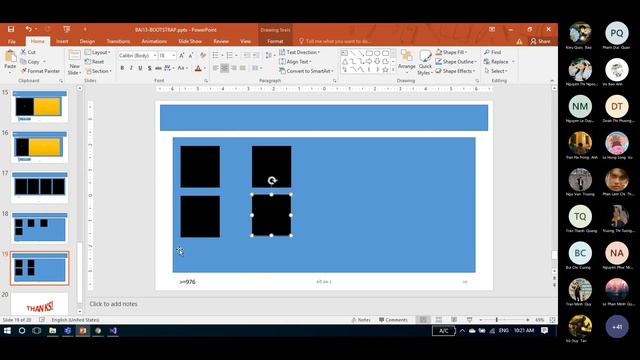Toggle text Shadow formatting

tap(149, 68)
